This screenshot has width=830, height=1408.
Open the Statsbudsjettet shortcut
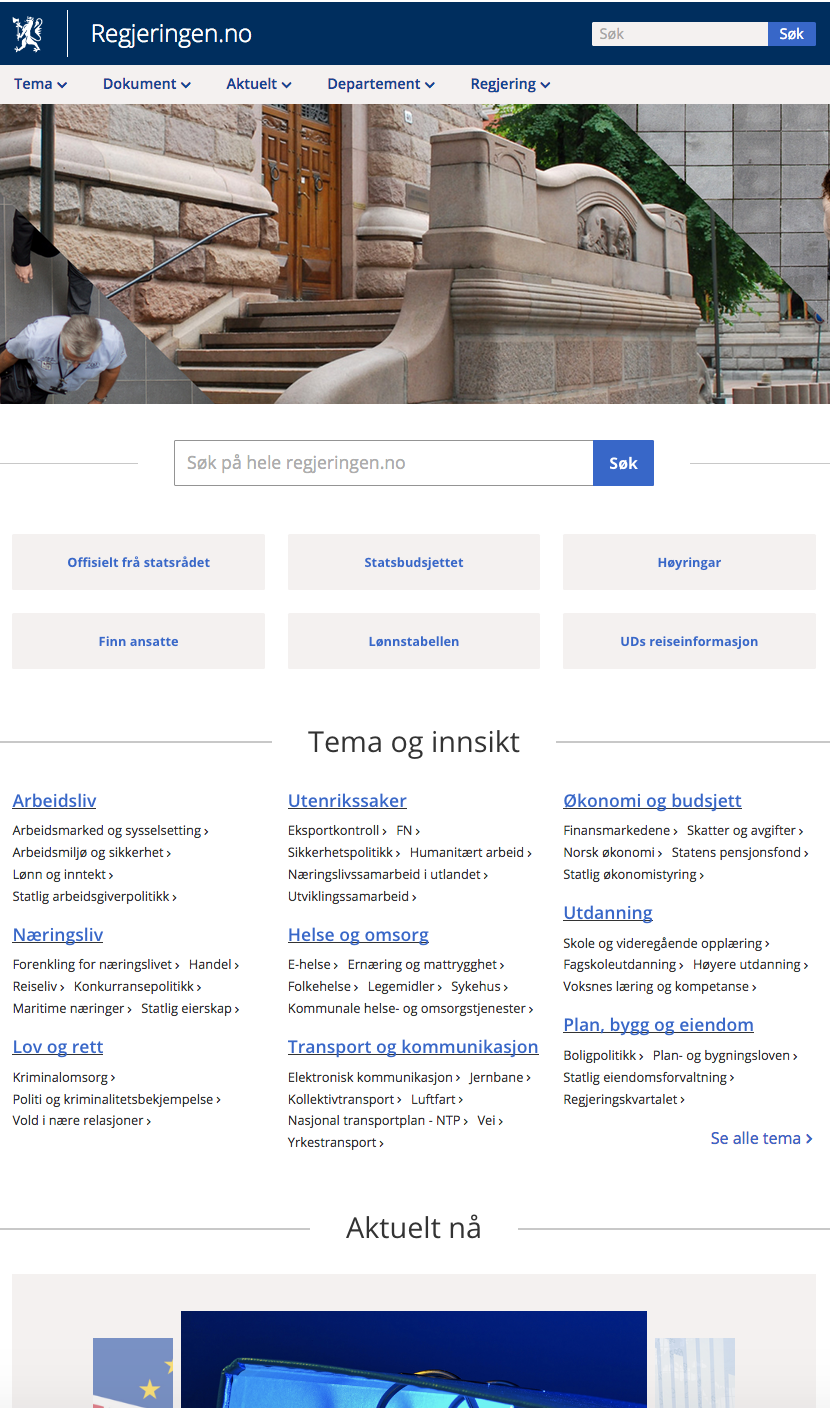pos(414,562)
